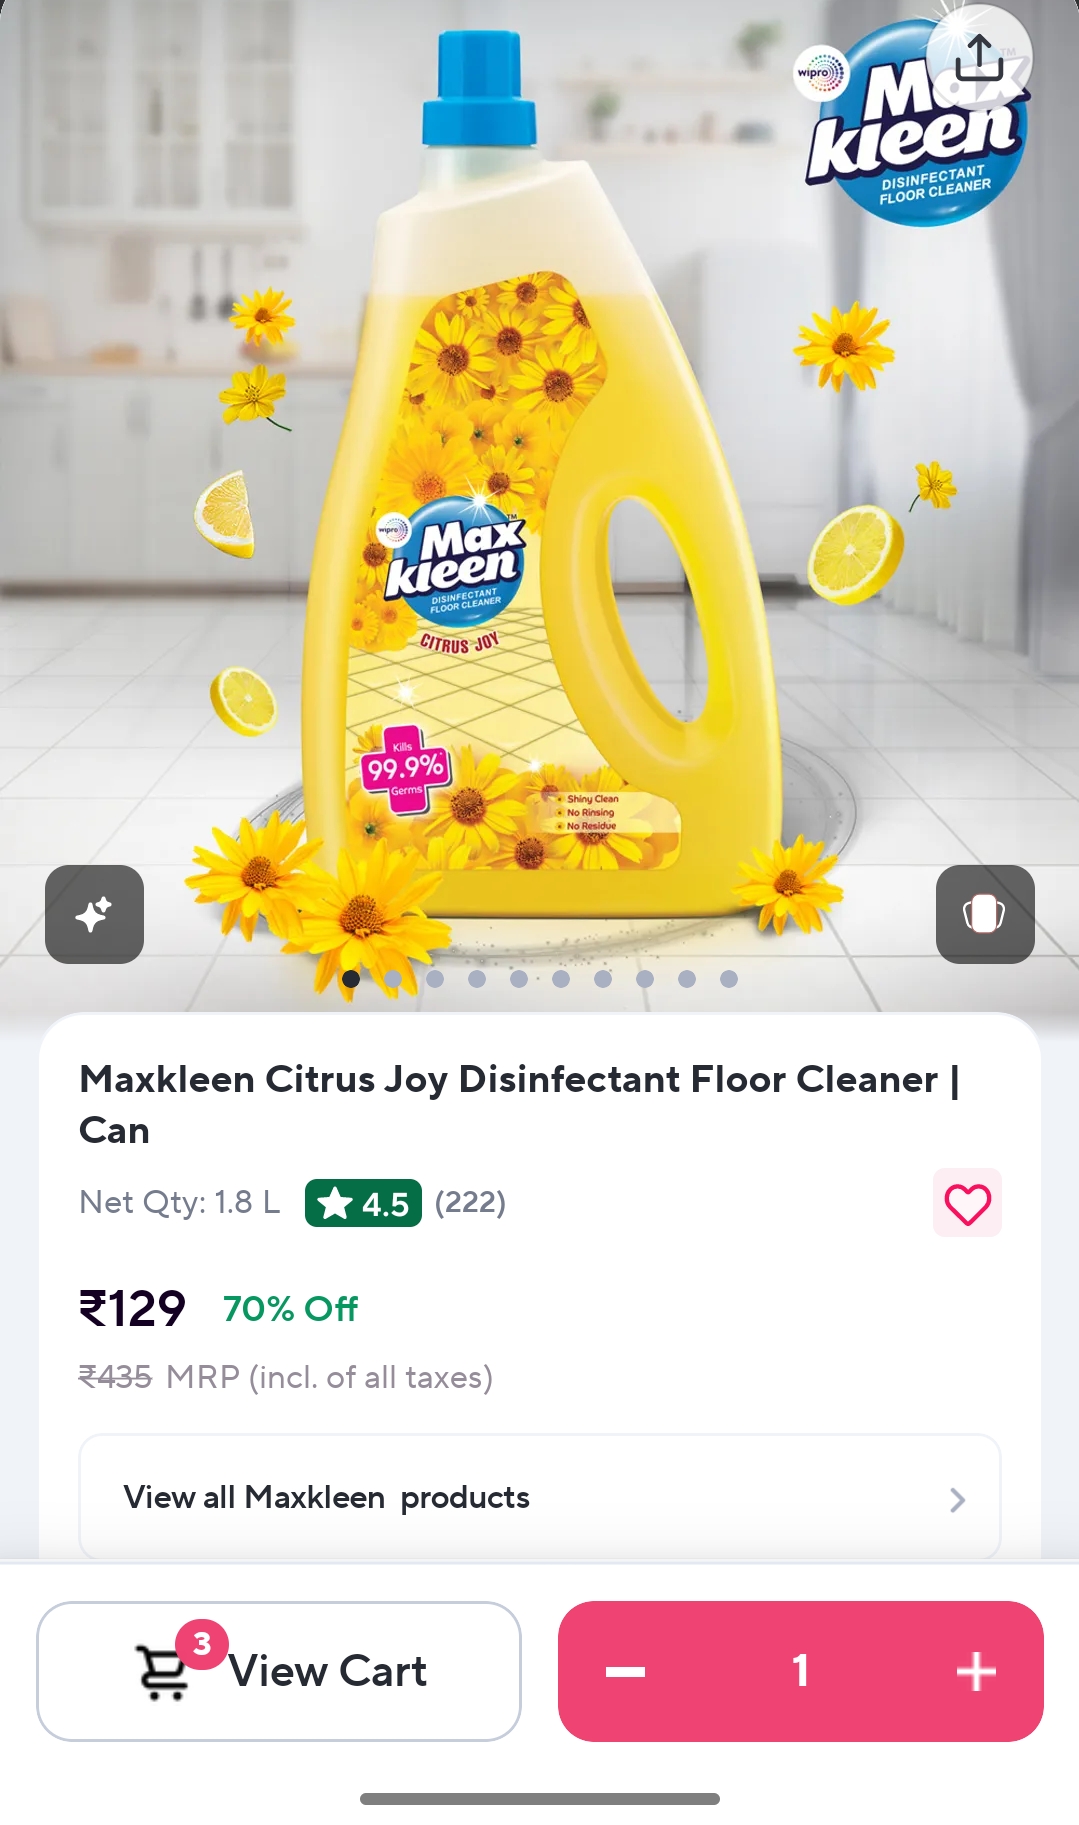The height and width of the screenshot is (1825, 1079).
Task: Open the sparkle AI highlights icon
Action: [x=94, y=914]
